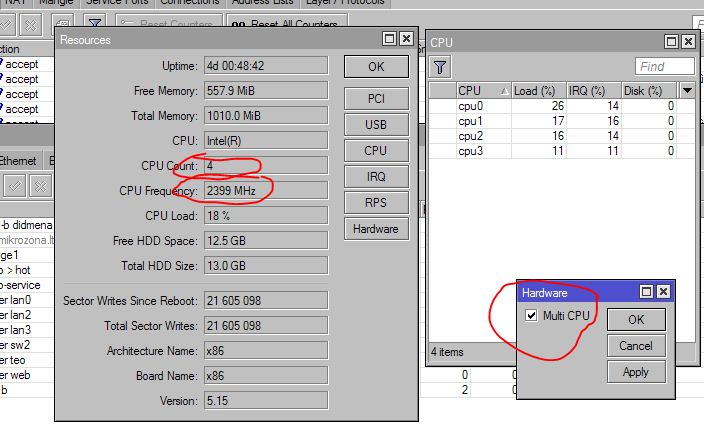
Task: Click the Architecture Name x86 field
Action: coord(266,351)
